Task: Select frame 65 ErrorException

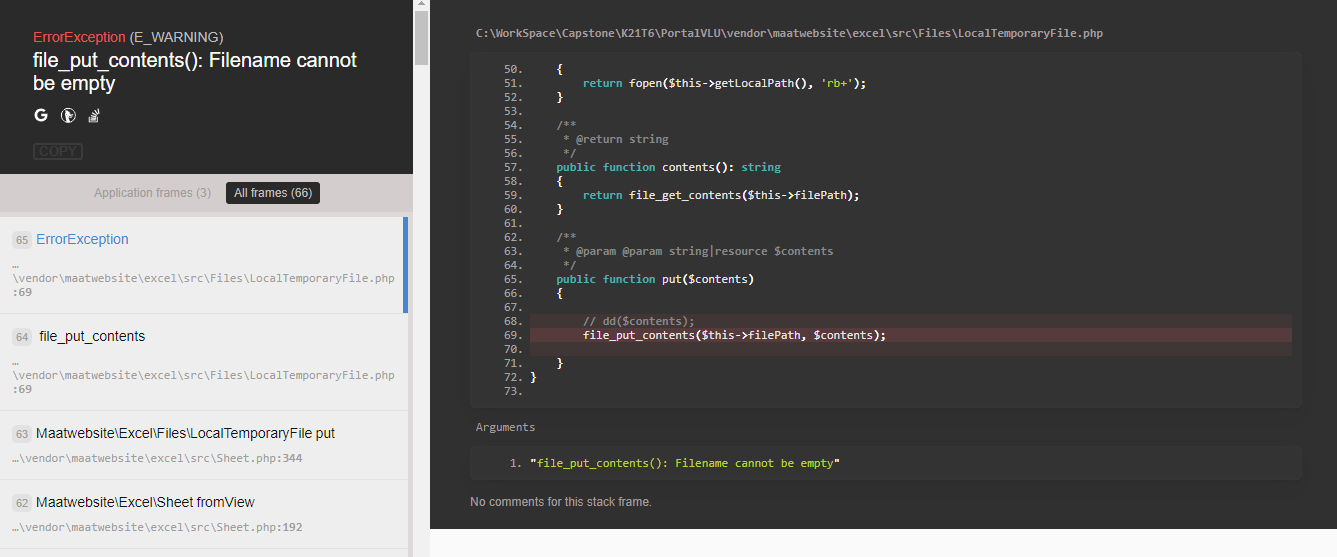Action: [x=204, y=264]
